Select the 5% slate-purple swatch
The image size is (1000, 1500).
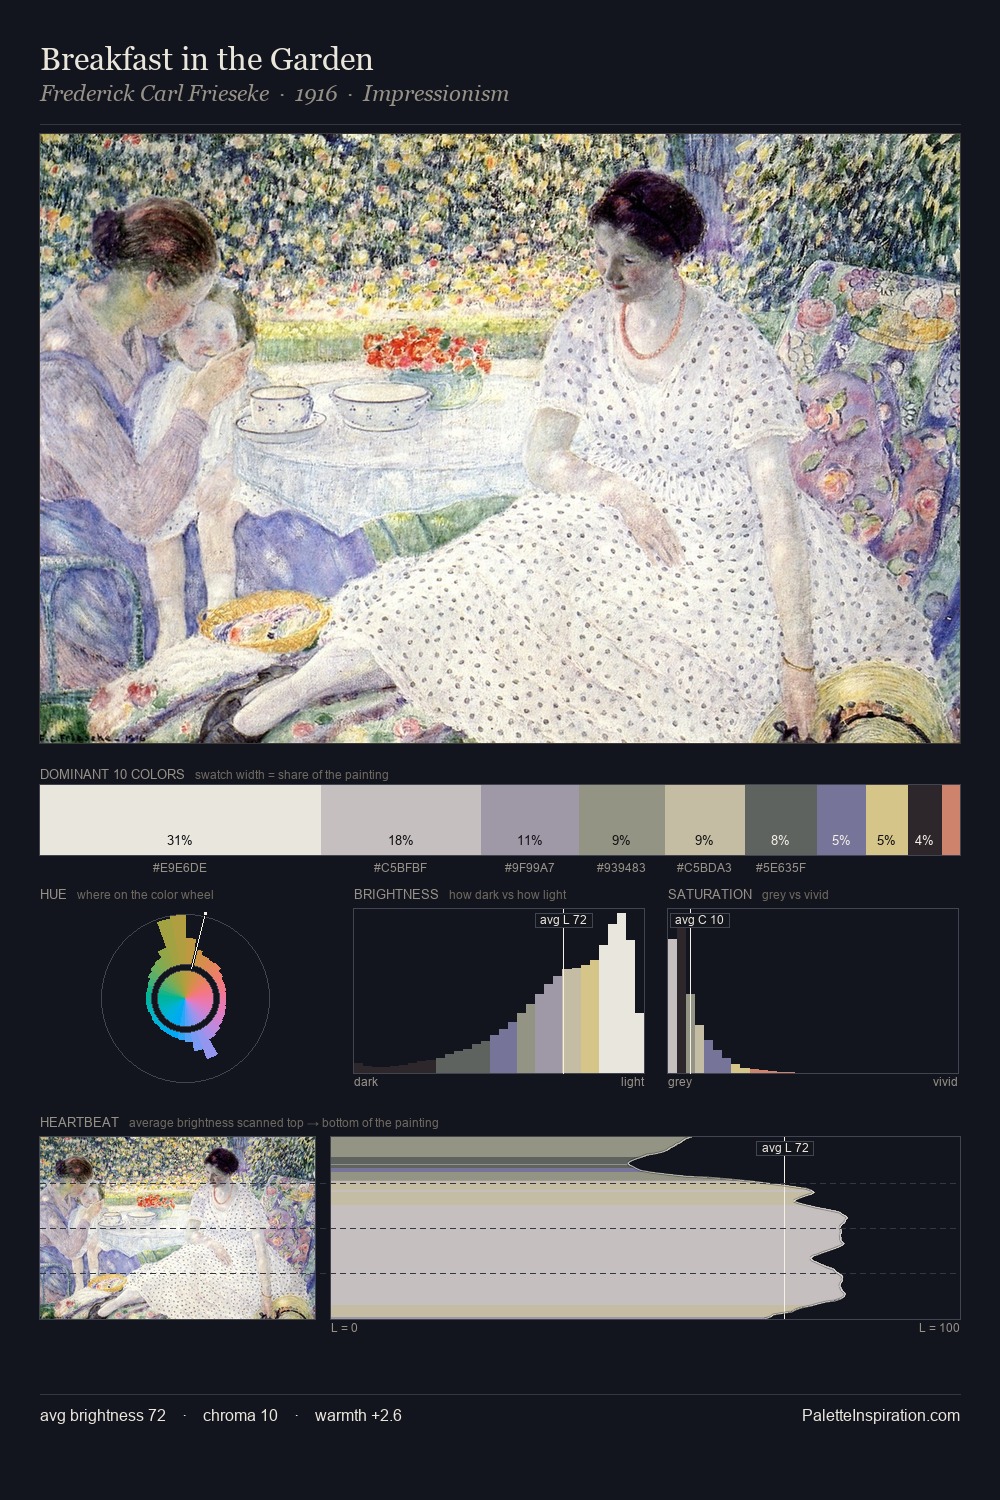coord(841,820)
